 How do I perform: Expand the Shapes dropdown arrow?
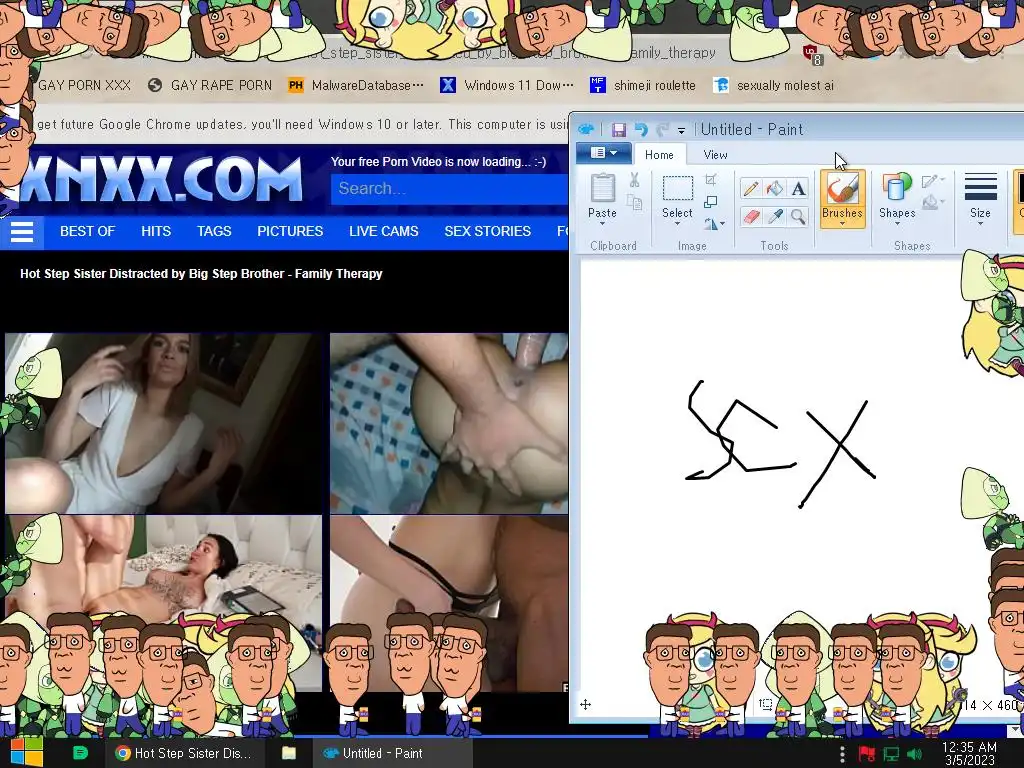[897, 224]
